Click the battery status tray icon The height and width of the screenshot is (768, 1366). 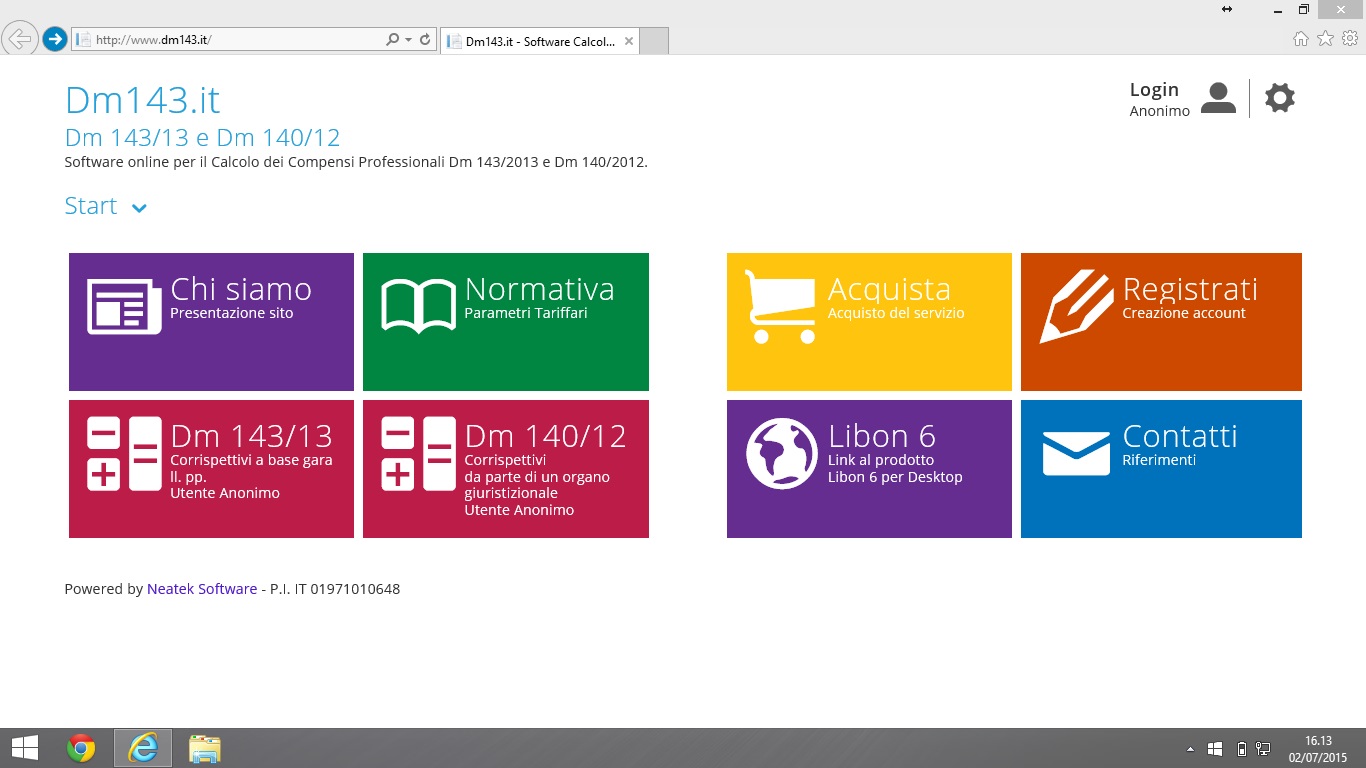point(1241,749)
